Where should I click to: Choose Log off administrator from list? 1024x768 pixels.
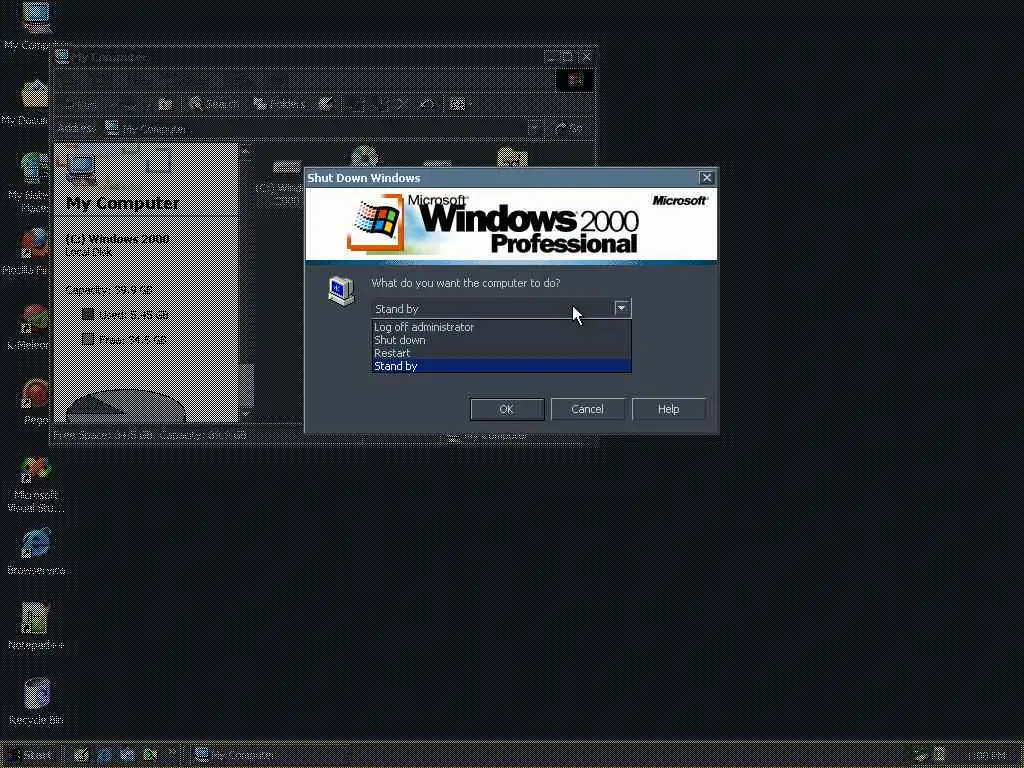pos(501,327)
